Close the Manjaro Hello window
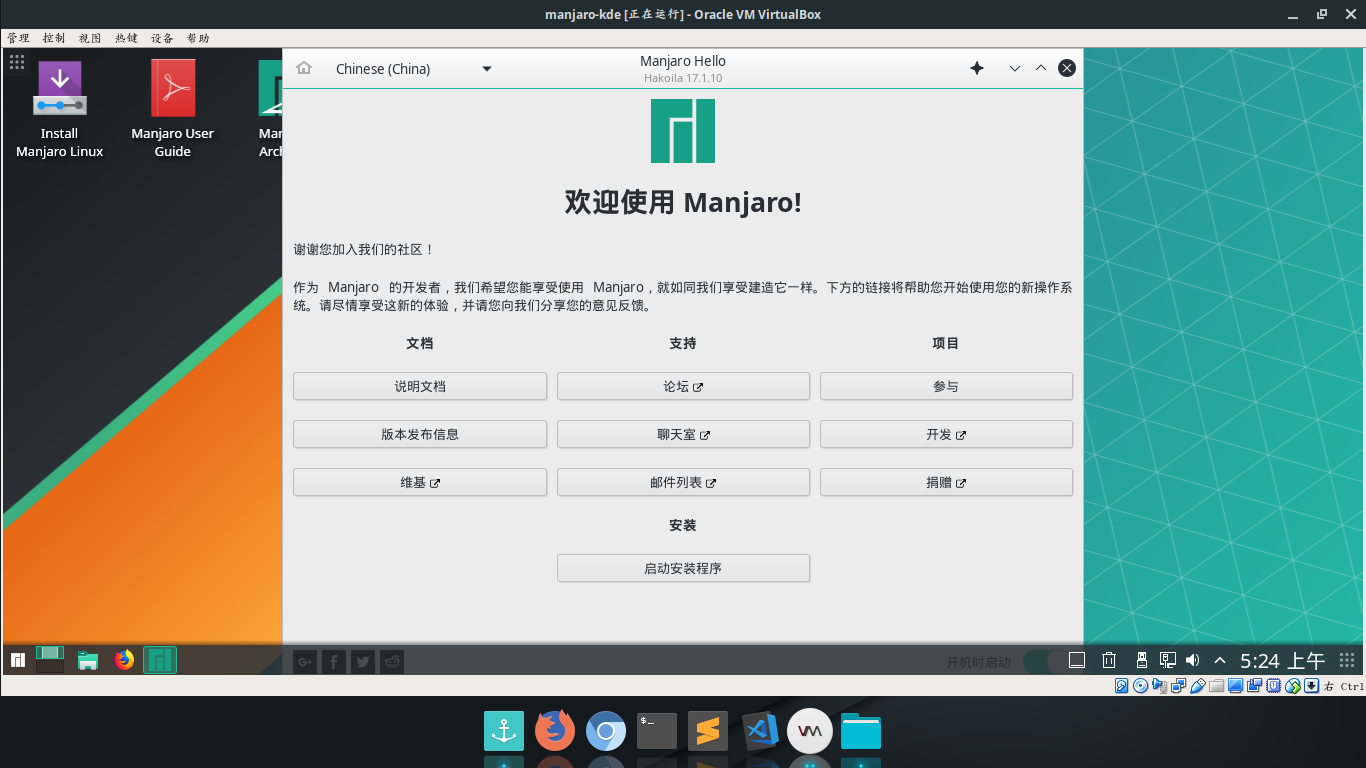This screenshot has height=768, width=1366. coord(1067,68)
